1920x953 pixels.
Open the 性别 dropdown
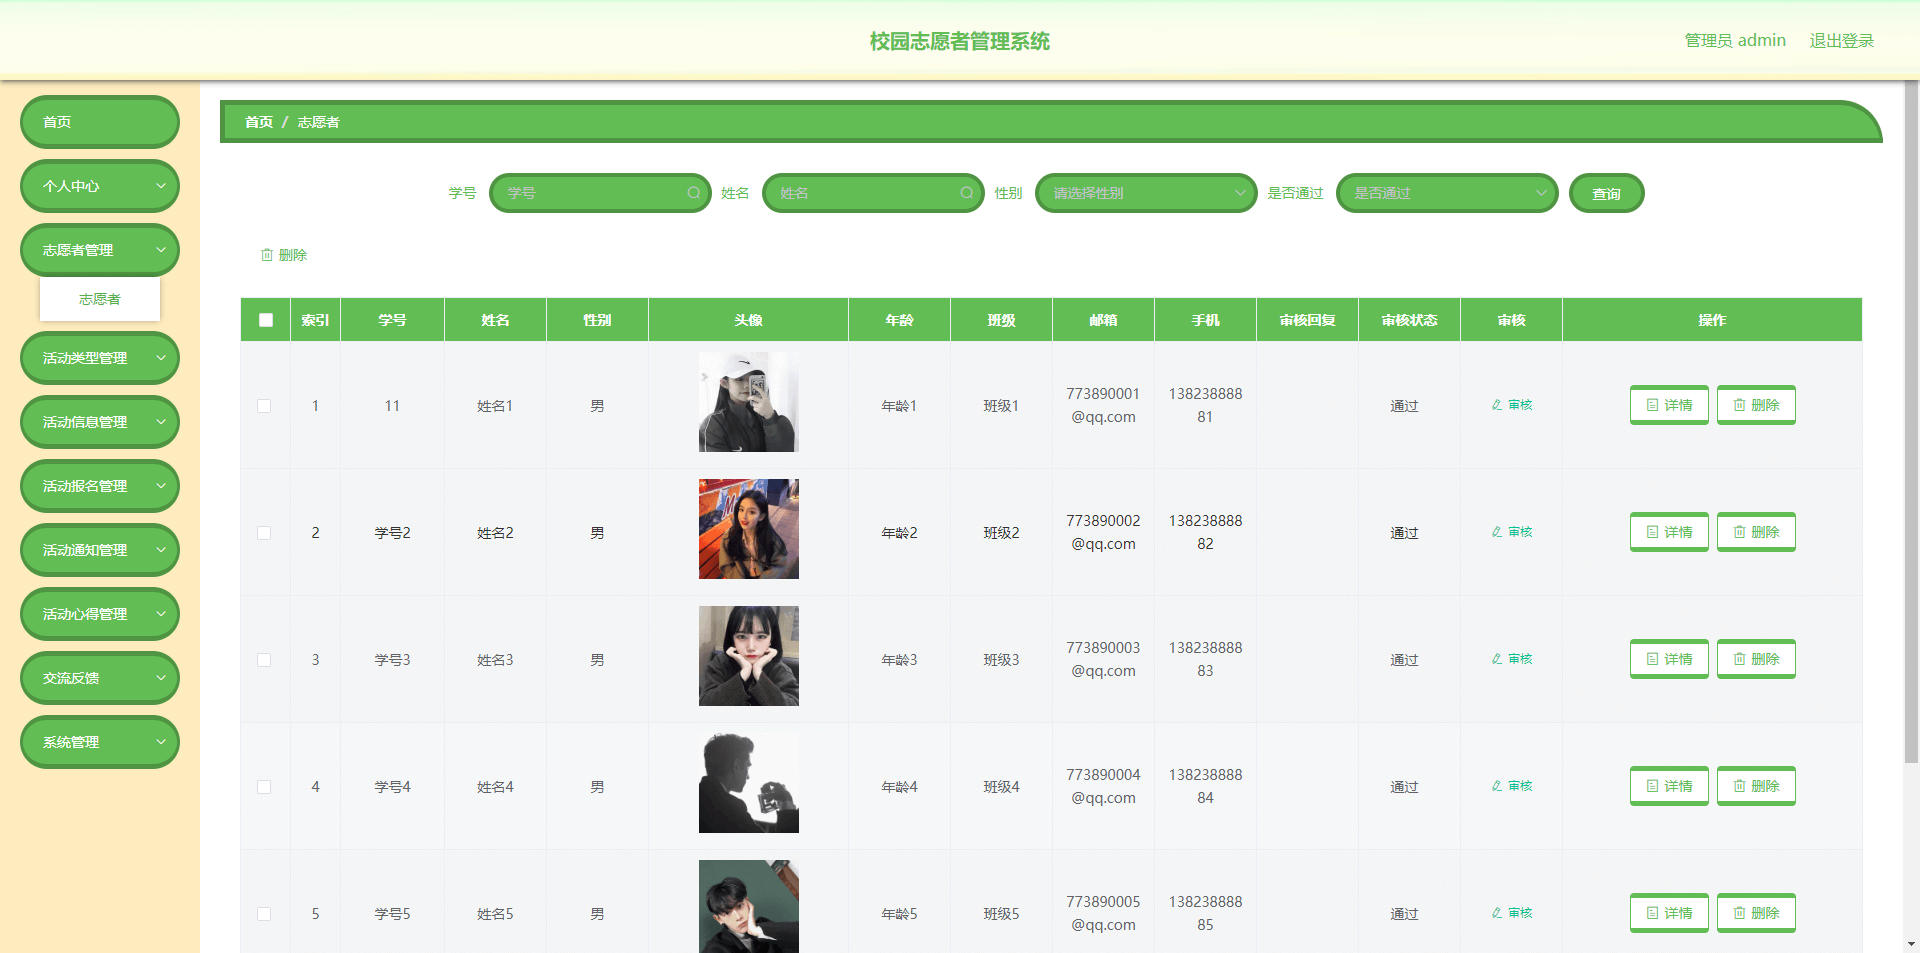pyautogui.click(x=1146, y=193)
